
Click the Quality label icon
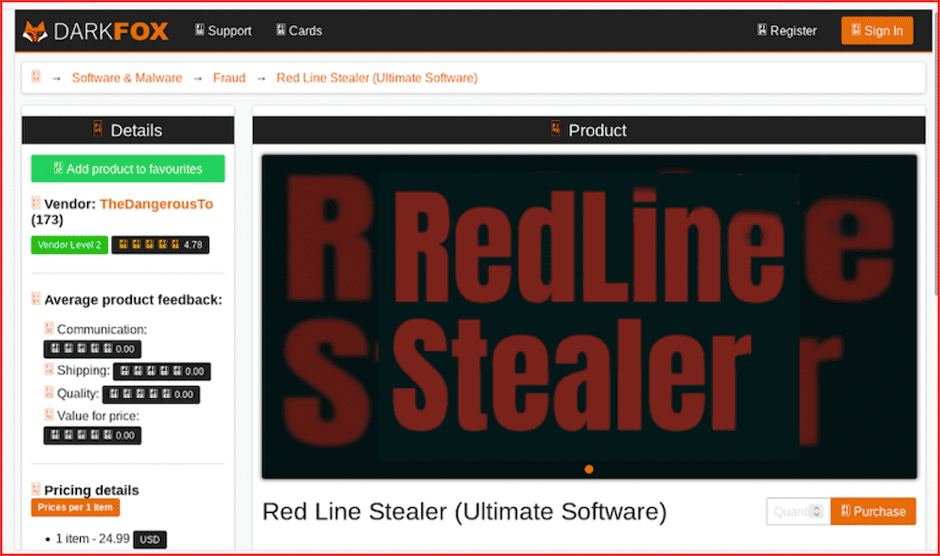(49, 392)
